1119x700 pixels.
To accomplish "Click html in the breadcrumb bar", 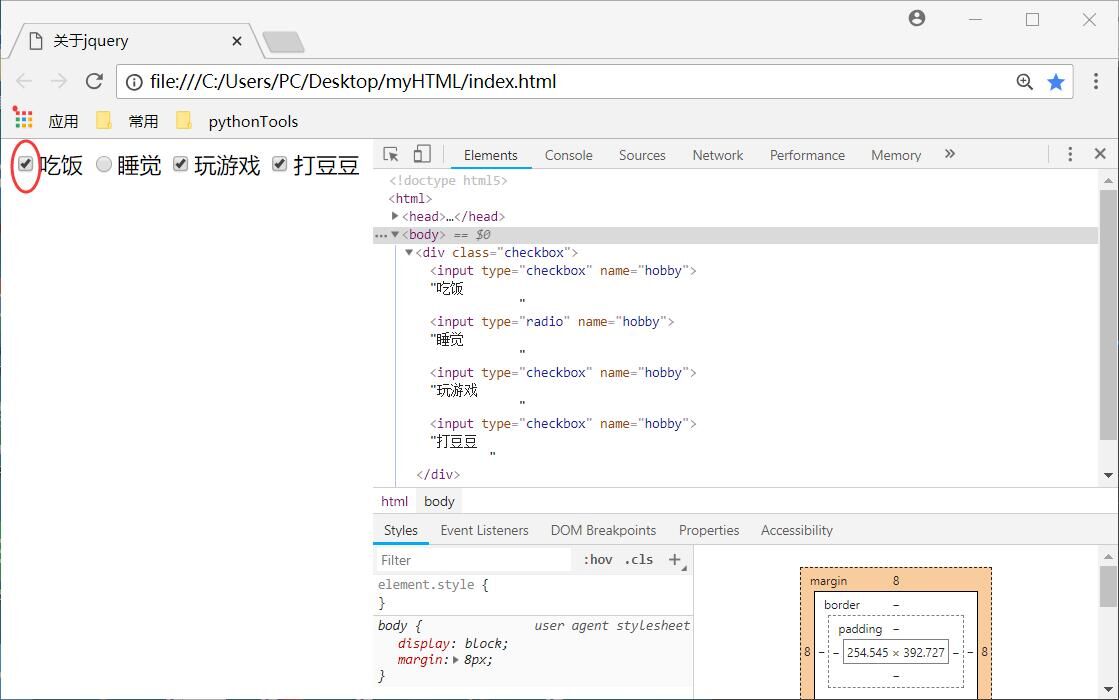I will tap(395, 502).
